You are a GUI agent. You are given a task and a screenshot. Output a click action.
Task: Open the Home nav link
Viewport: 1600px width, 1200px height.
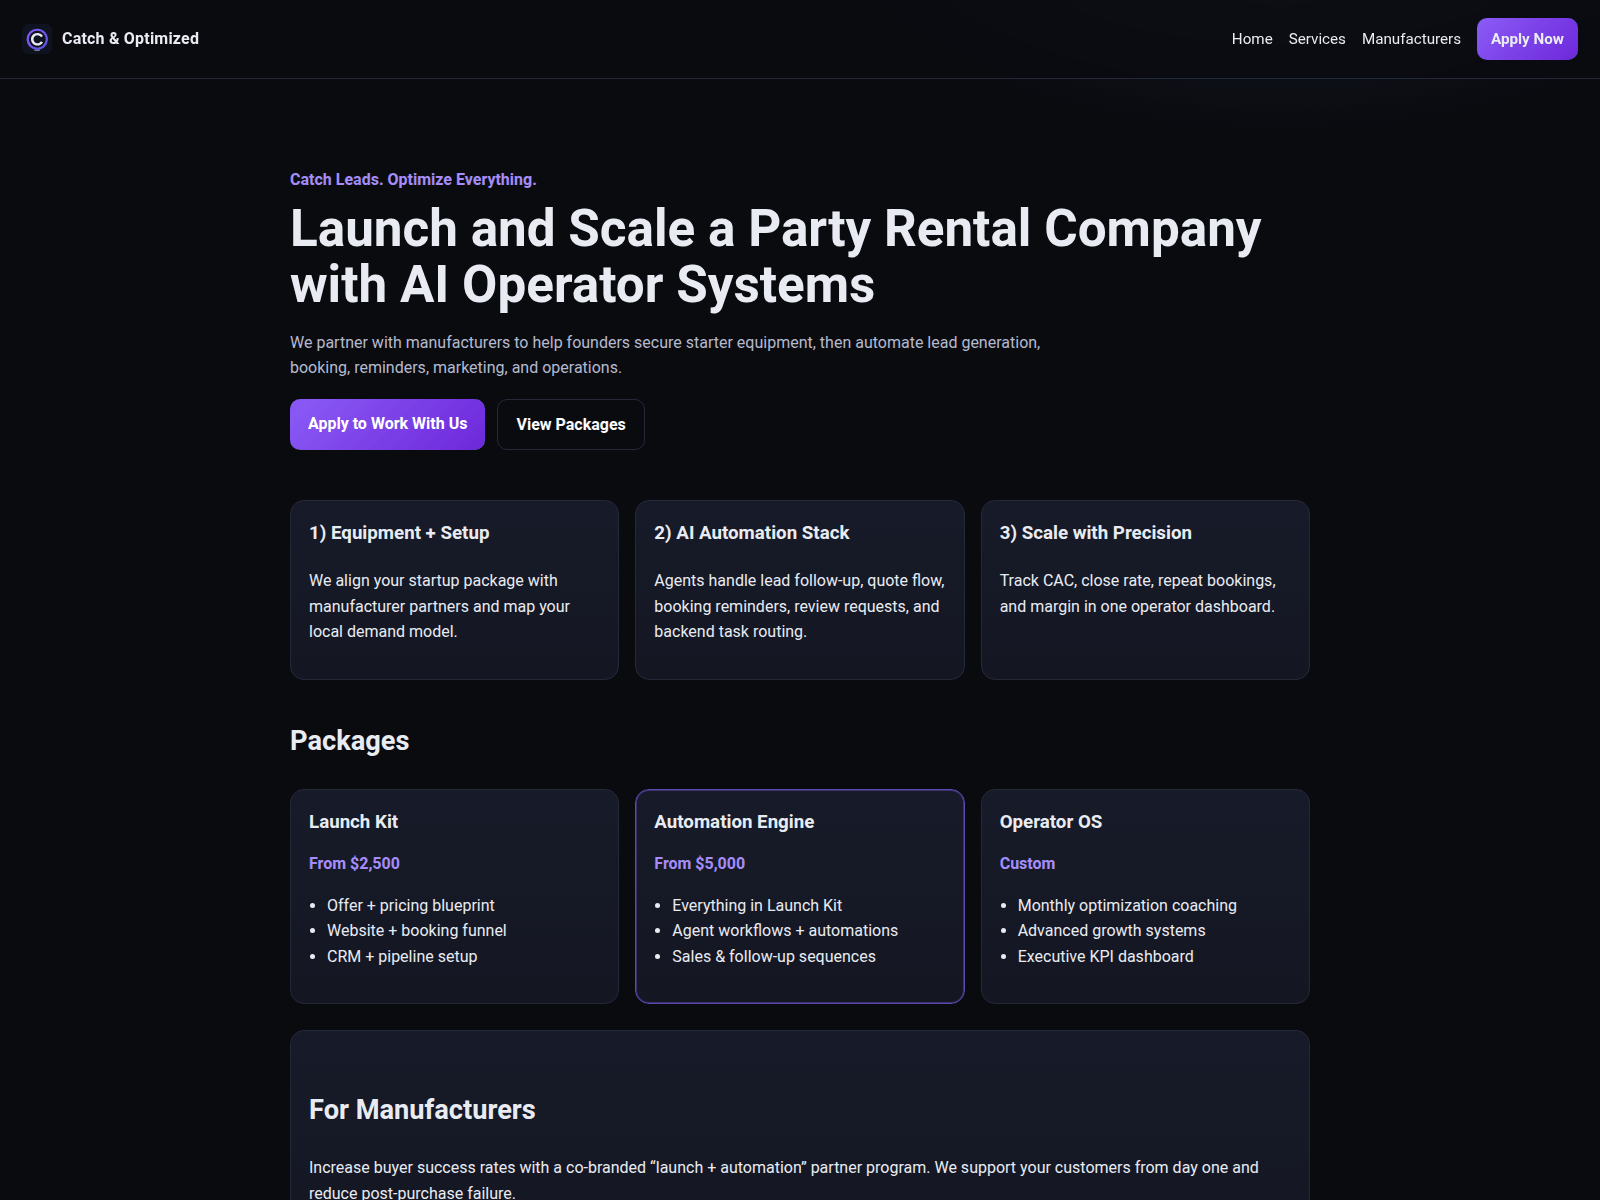coord(1251,39)
